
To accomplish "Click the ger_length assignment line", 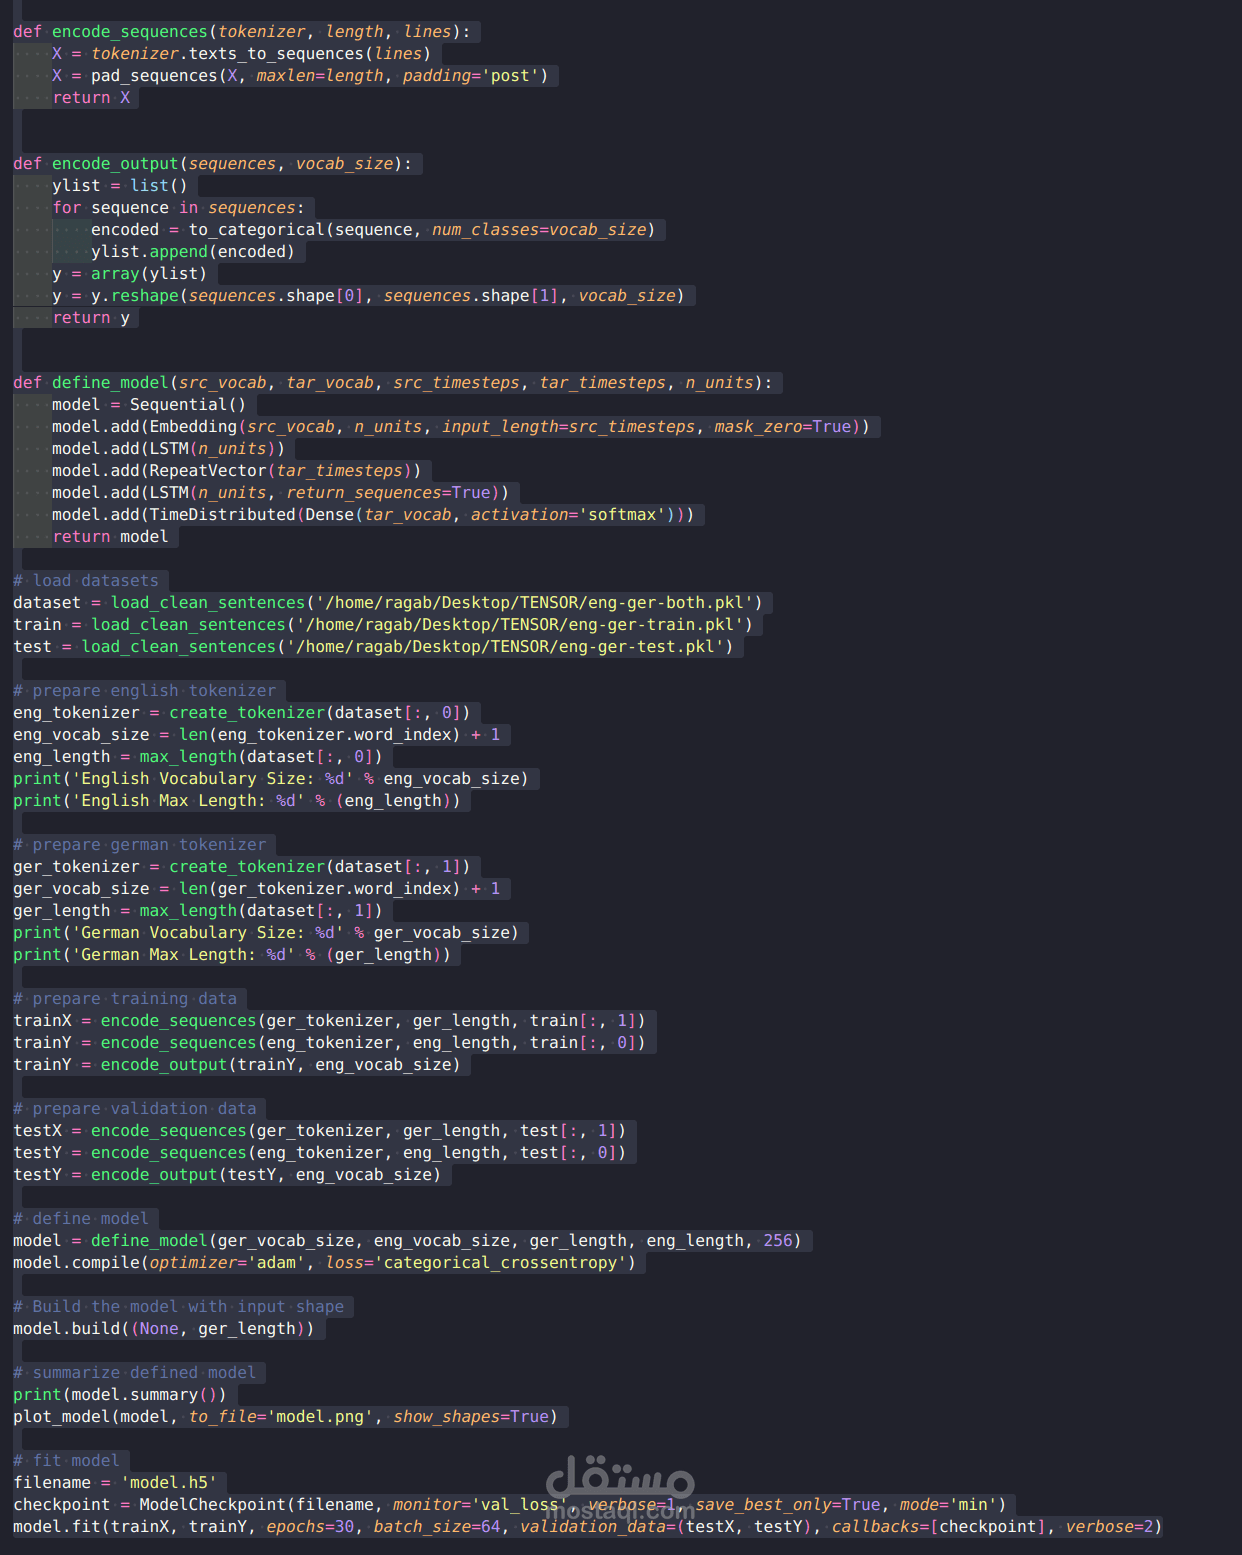I will (x=198, y=911).
